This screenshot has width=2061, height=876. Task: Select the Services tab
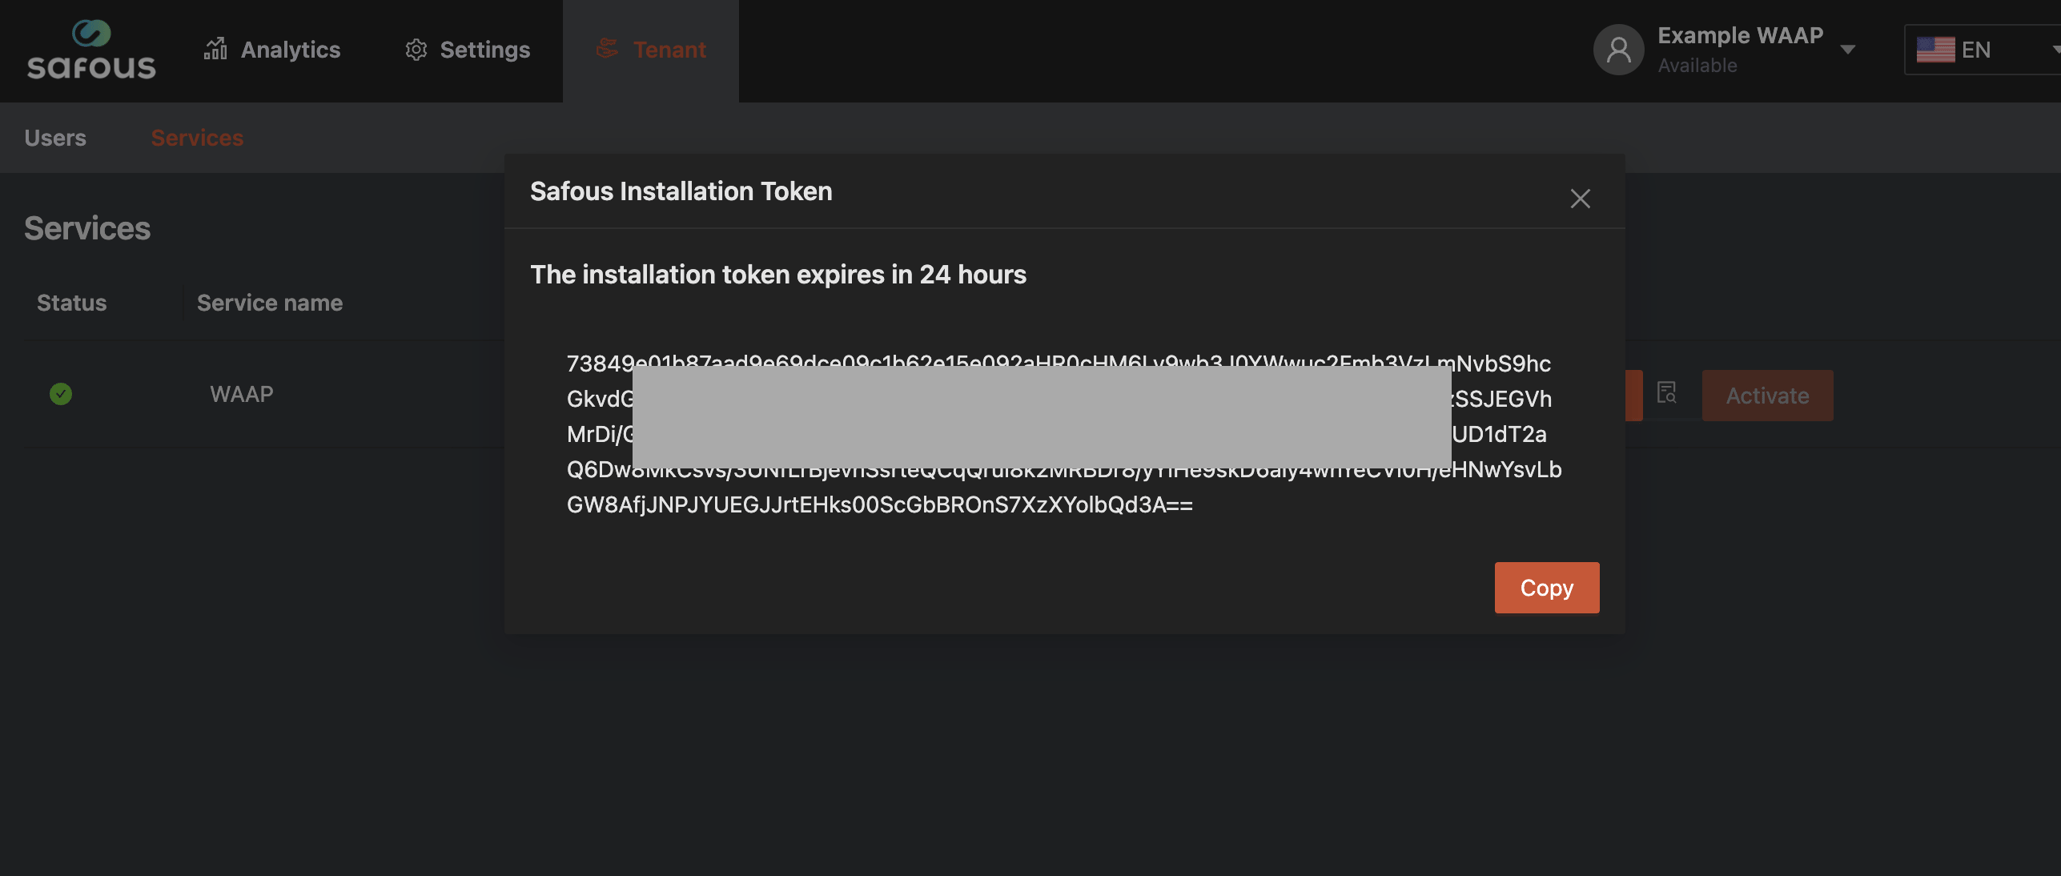197,138
